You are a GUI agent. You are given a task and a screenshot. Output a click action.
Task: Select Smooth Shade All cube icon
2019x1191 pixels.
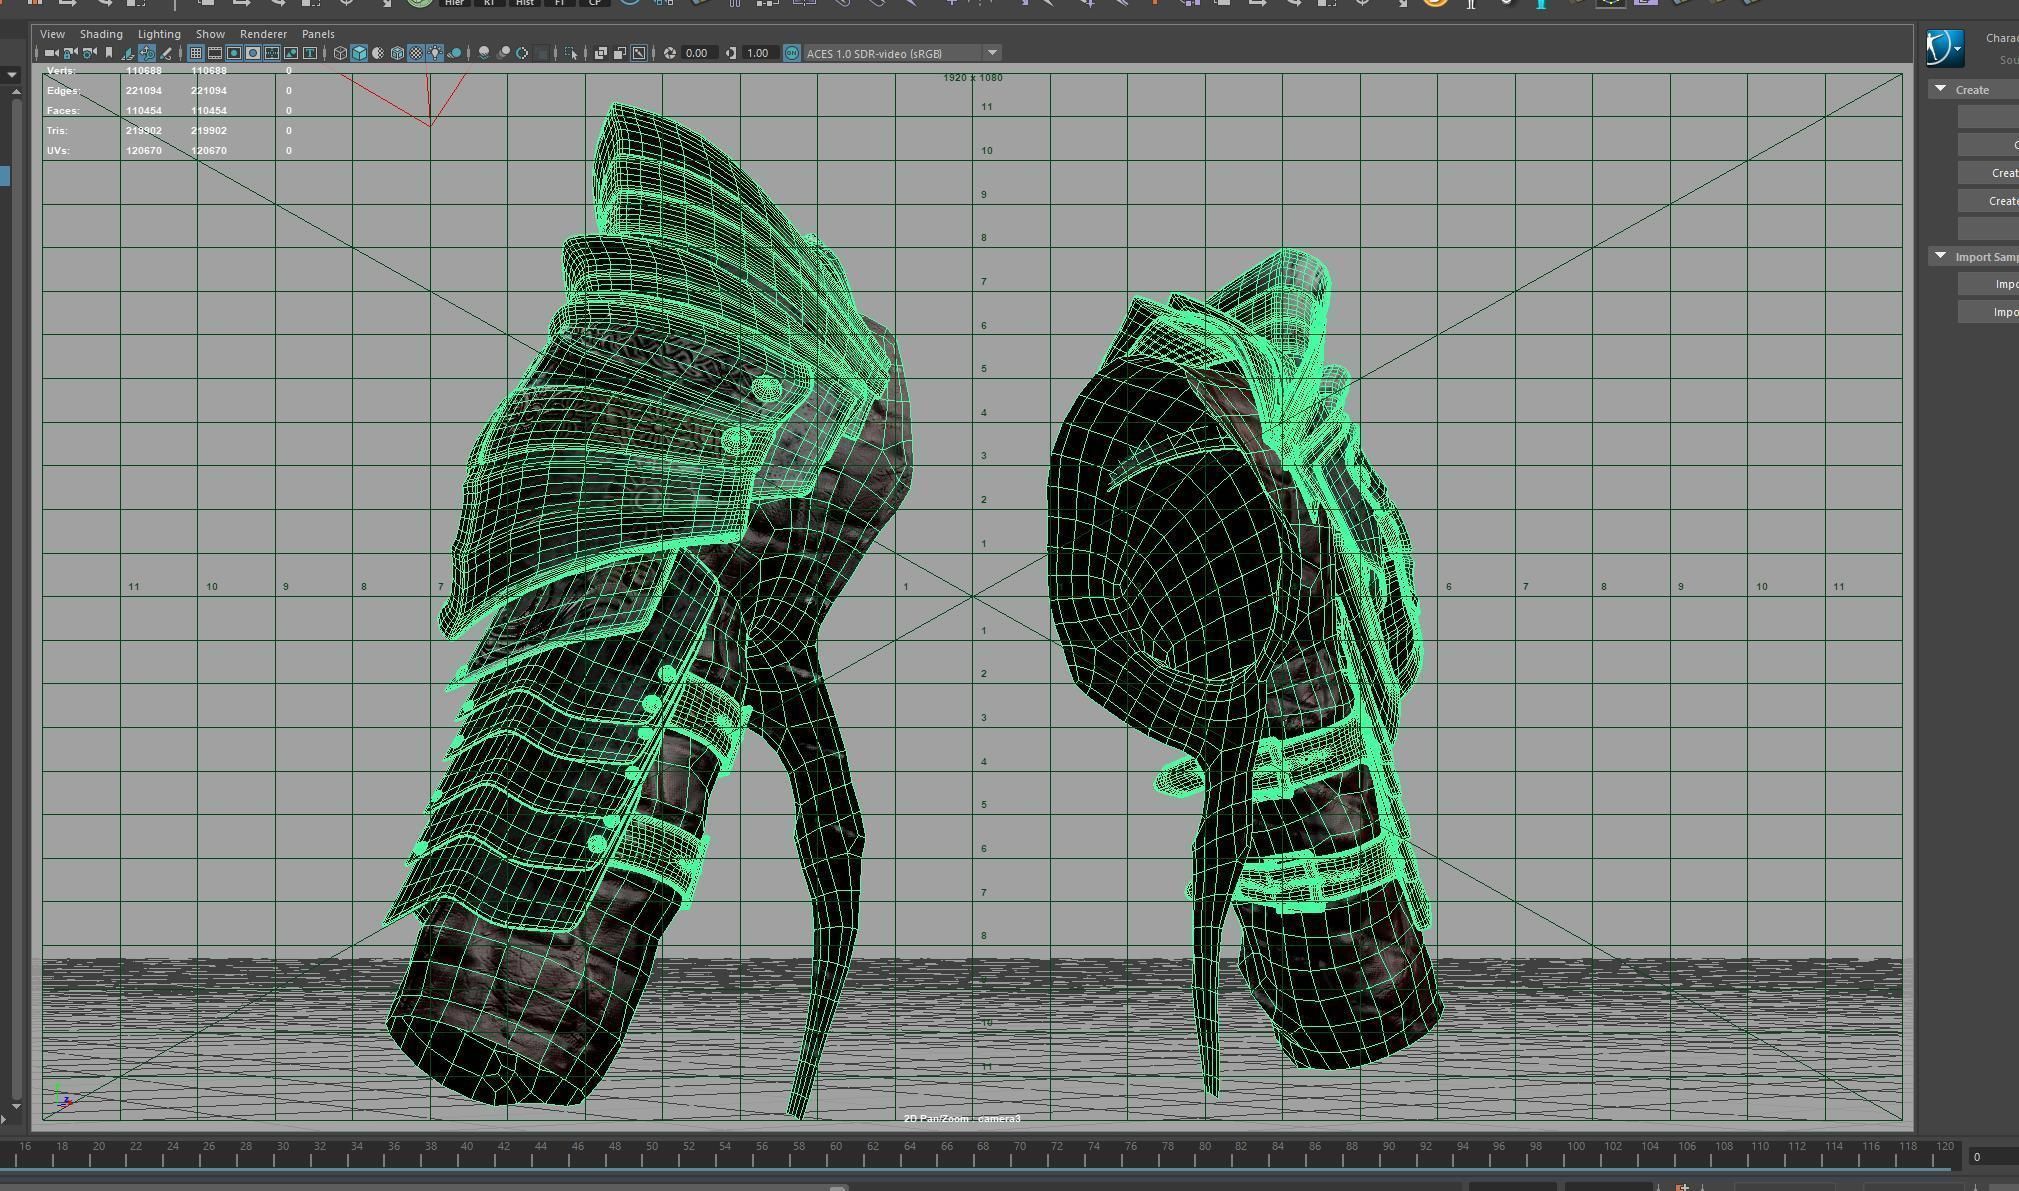pos(359,53)
